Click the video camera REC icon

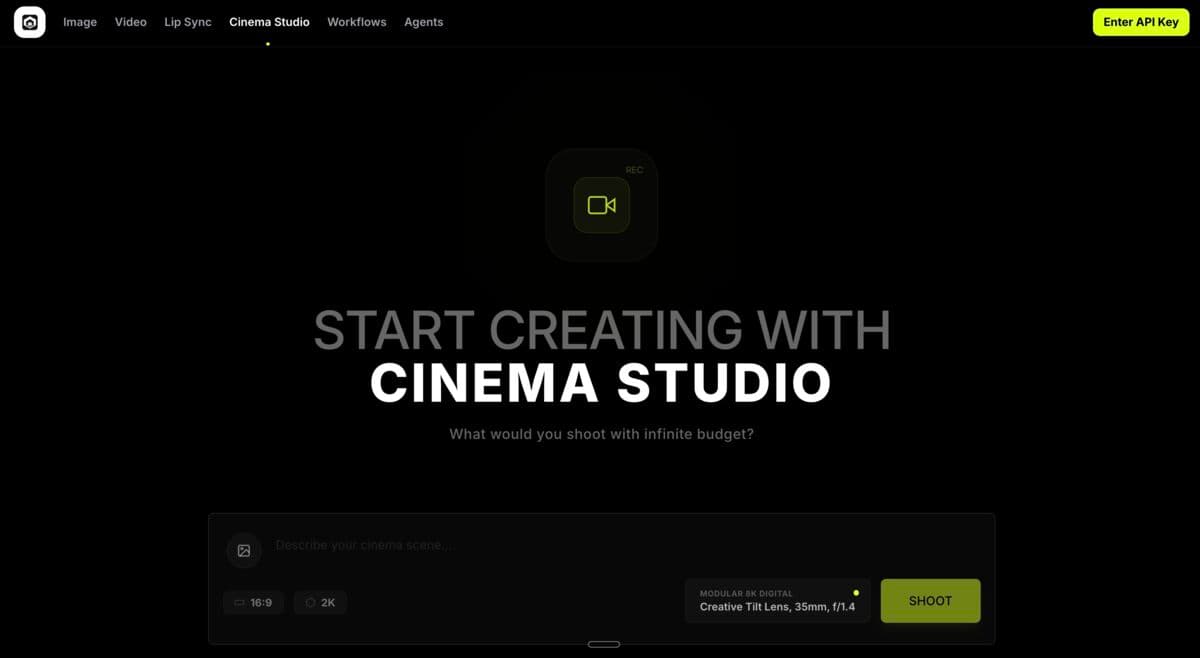(602, 205)
